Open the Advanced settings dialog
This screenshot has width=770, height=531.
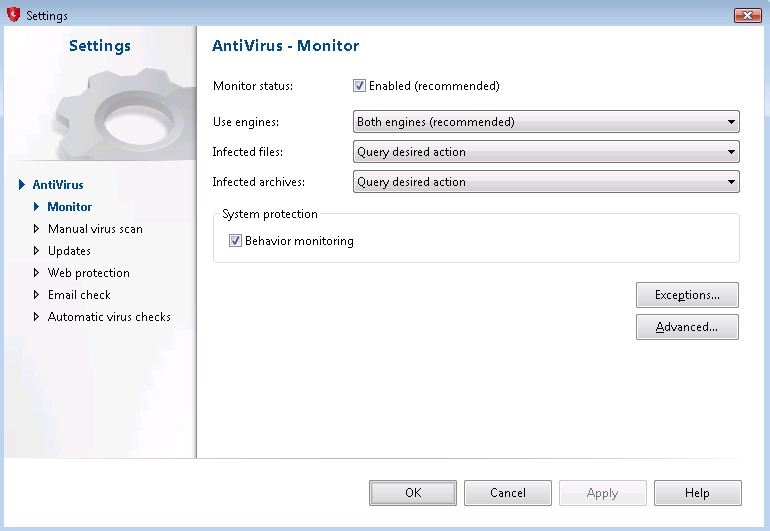tap(687, 327)
